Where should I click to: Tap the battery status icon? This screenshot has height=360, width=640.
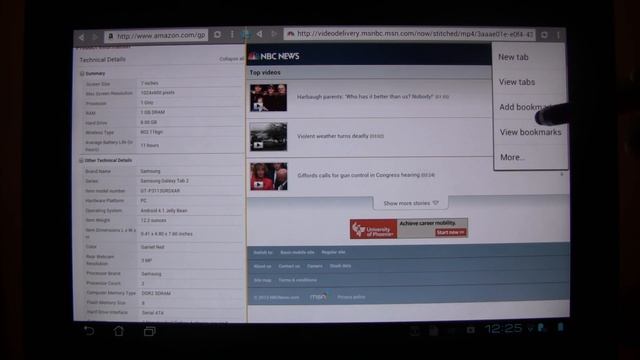click(560, 327)
